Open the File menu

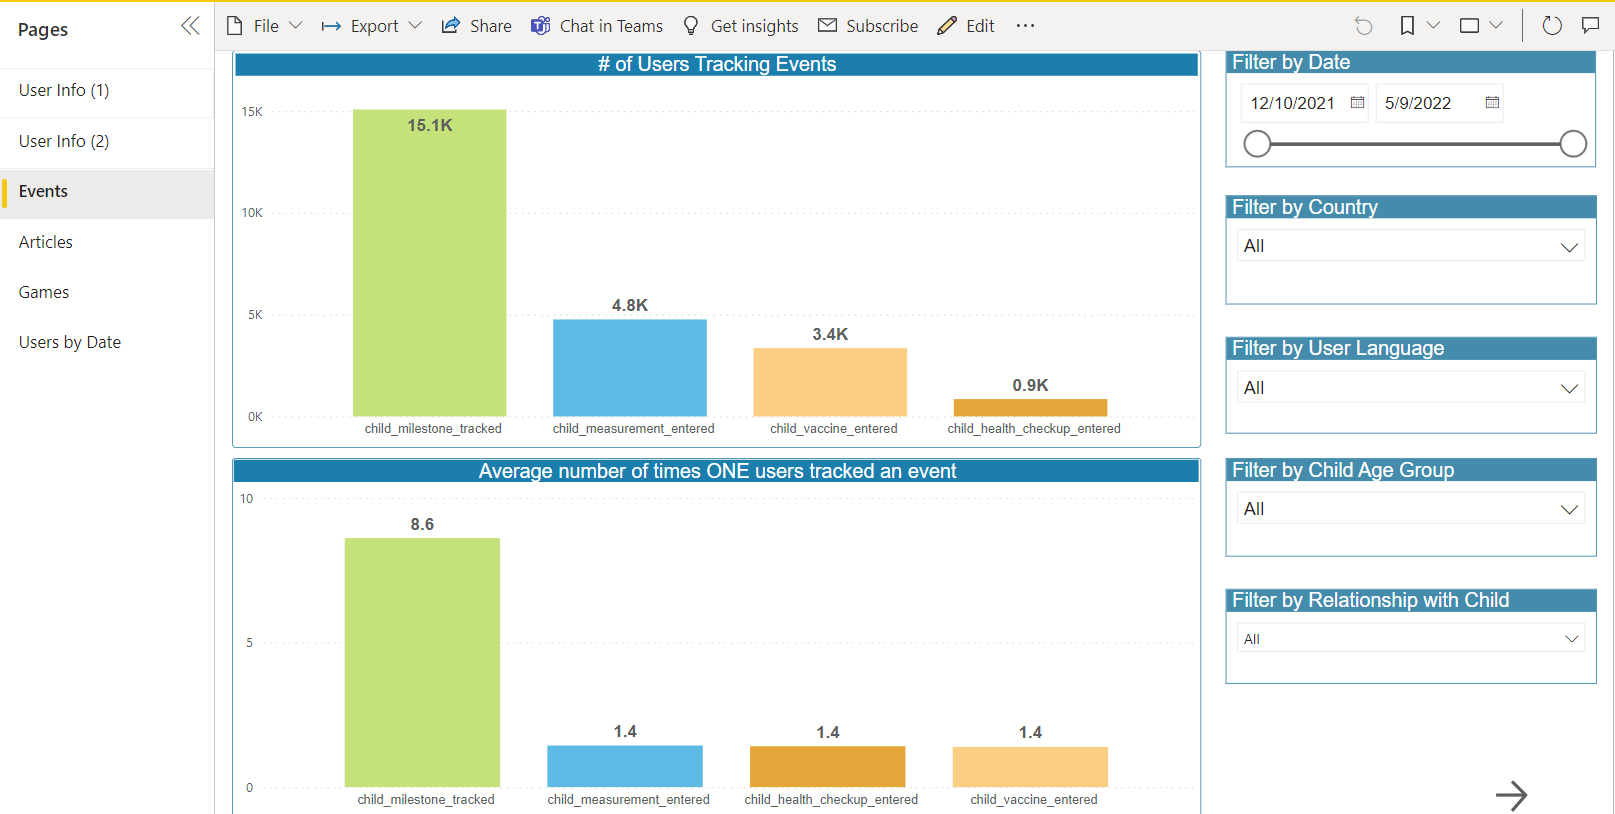(264, 26)
